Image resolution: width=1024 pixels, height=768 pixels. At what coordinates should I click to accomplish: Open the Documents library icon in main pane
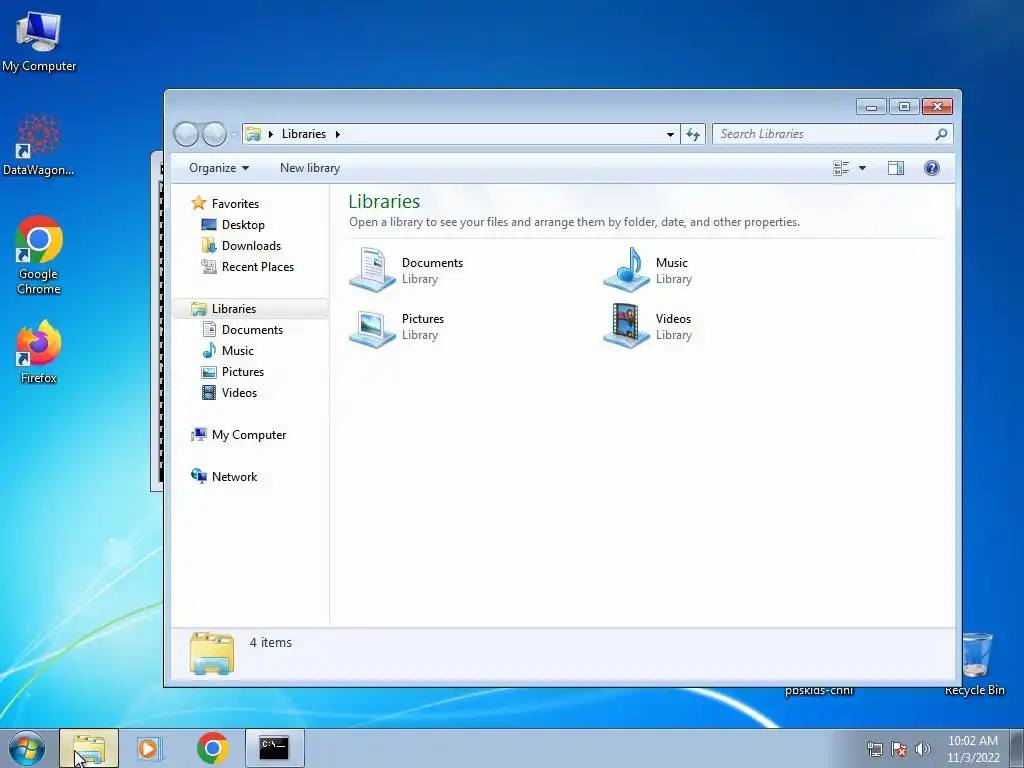(x=372, y=270)
